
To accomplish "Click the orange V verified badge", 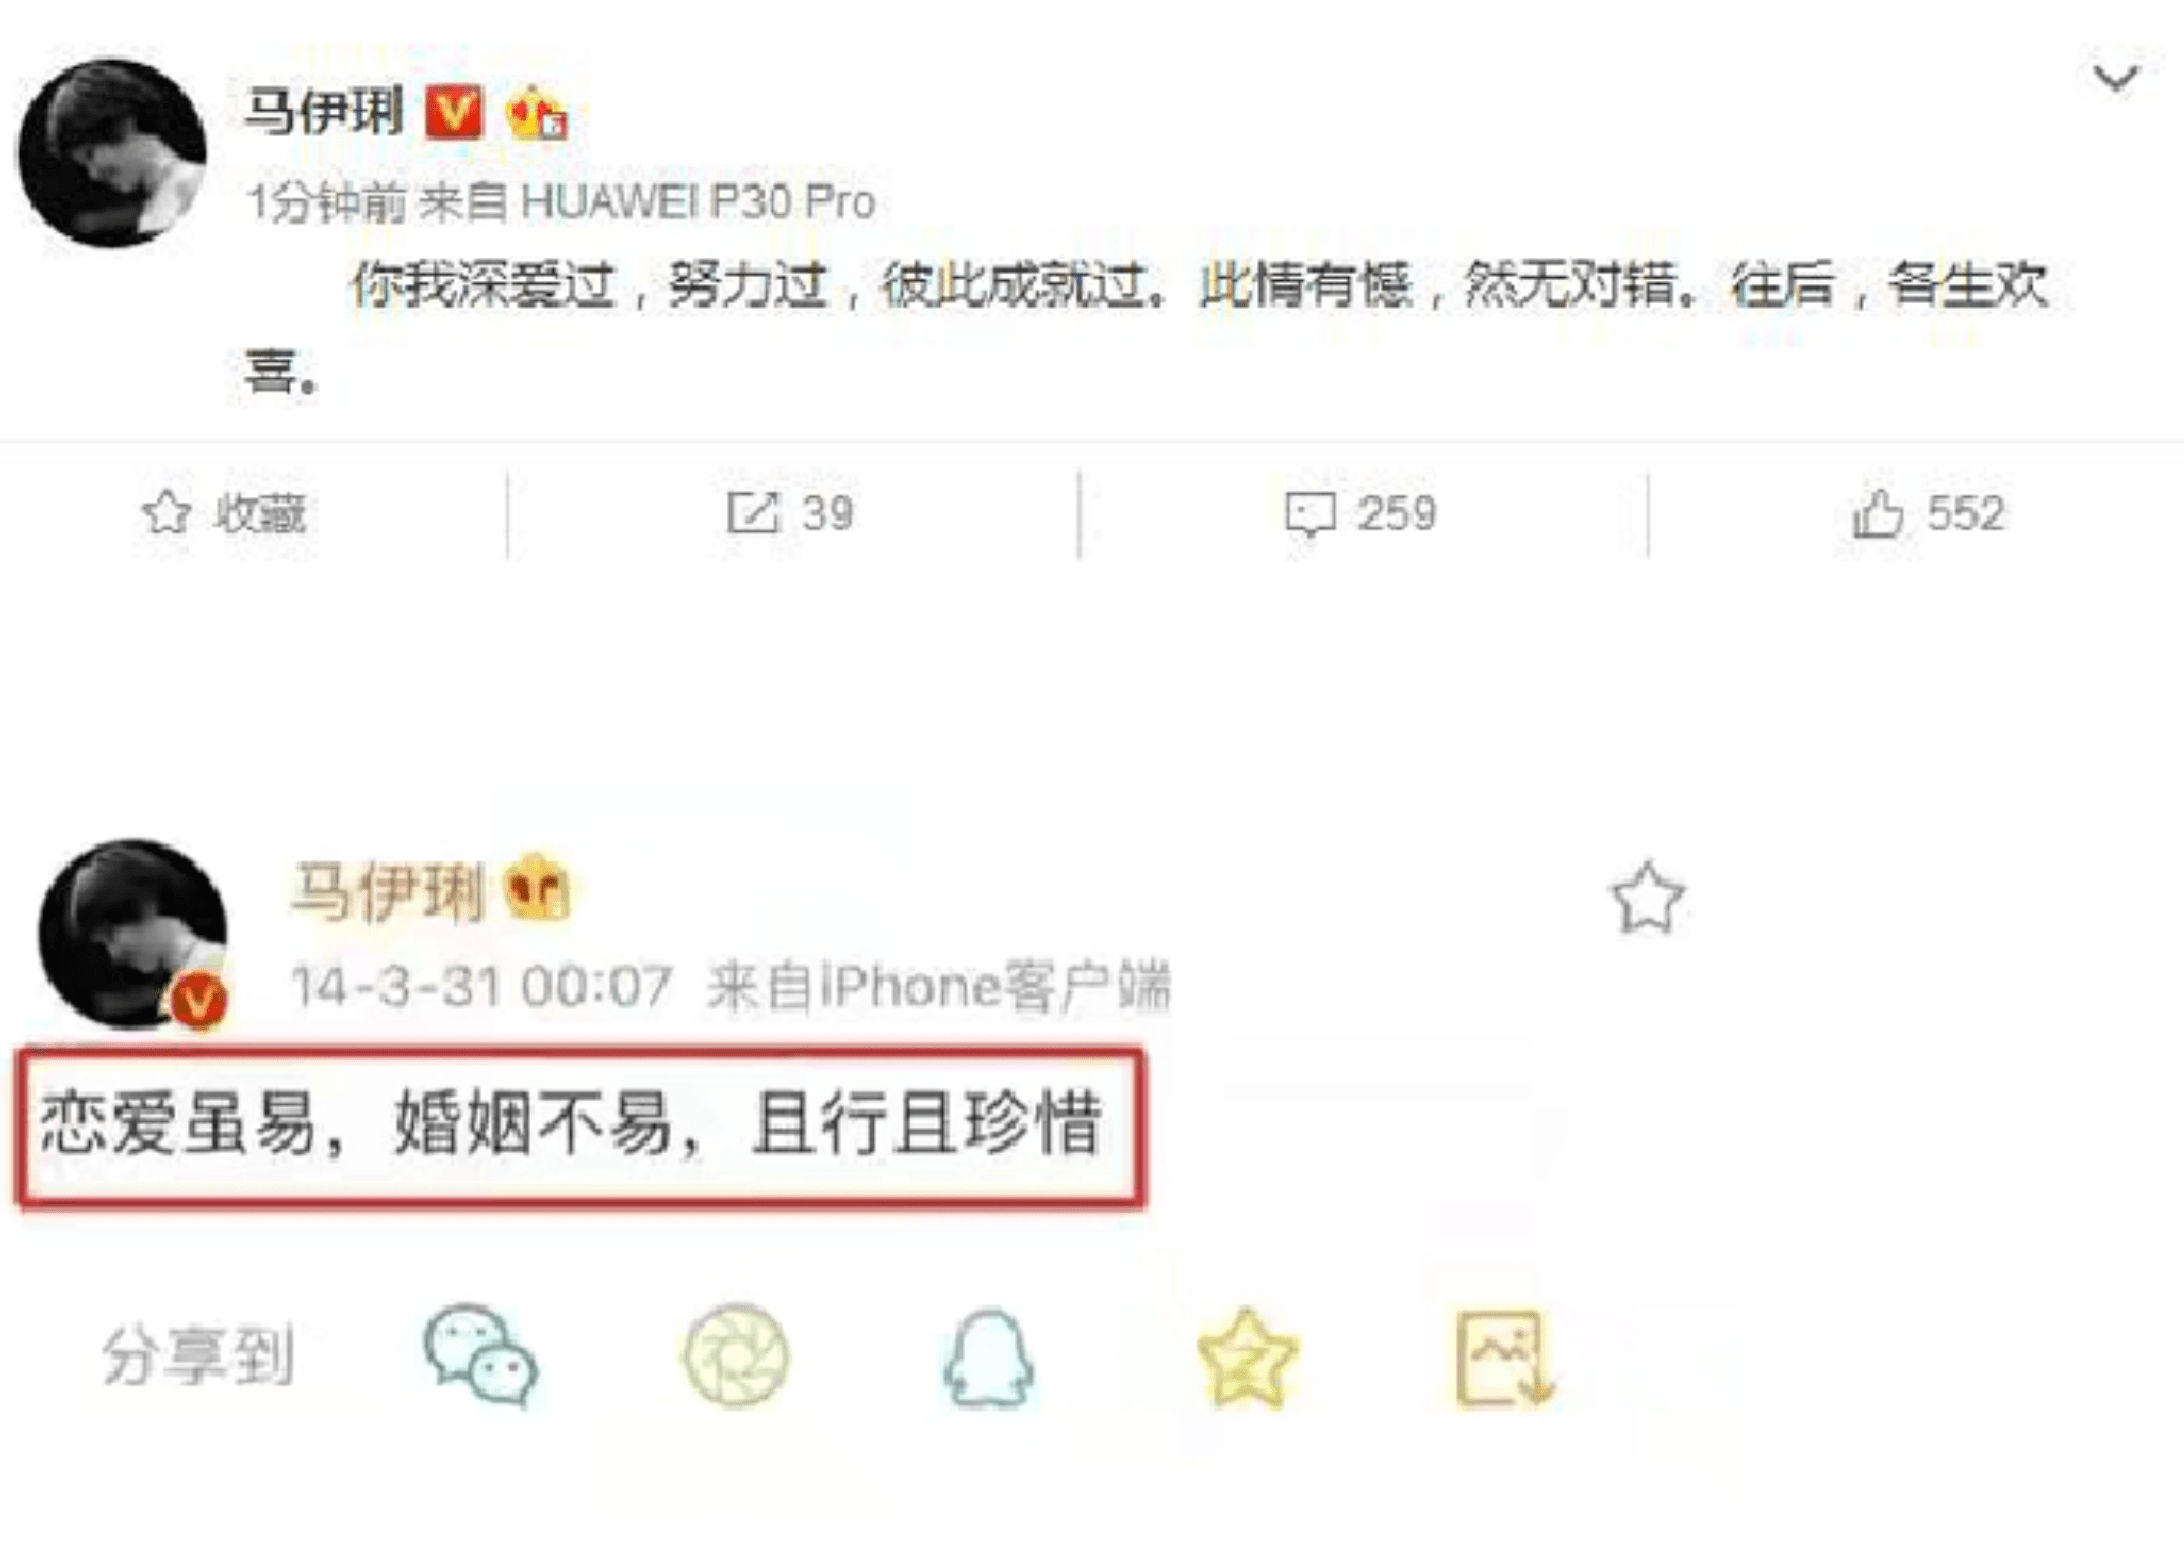I will (x=454, y=111).
